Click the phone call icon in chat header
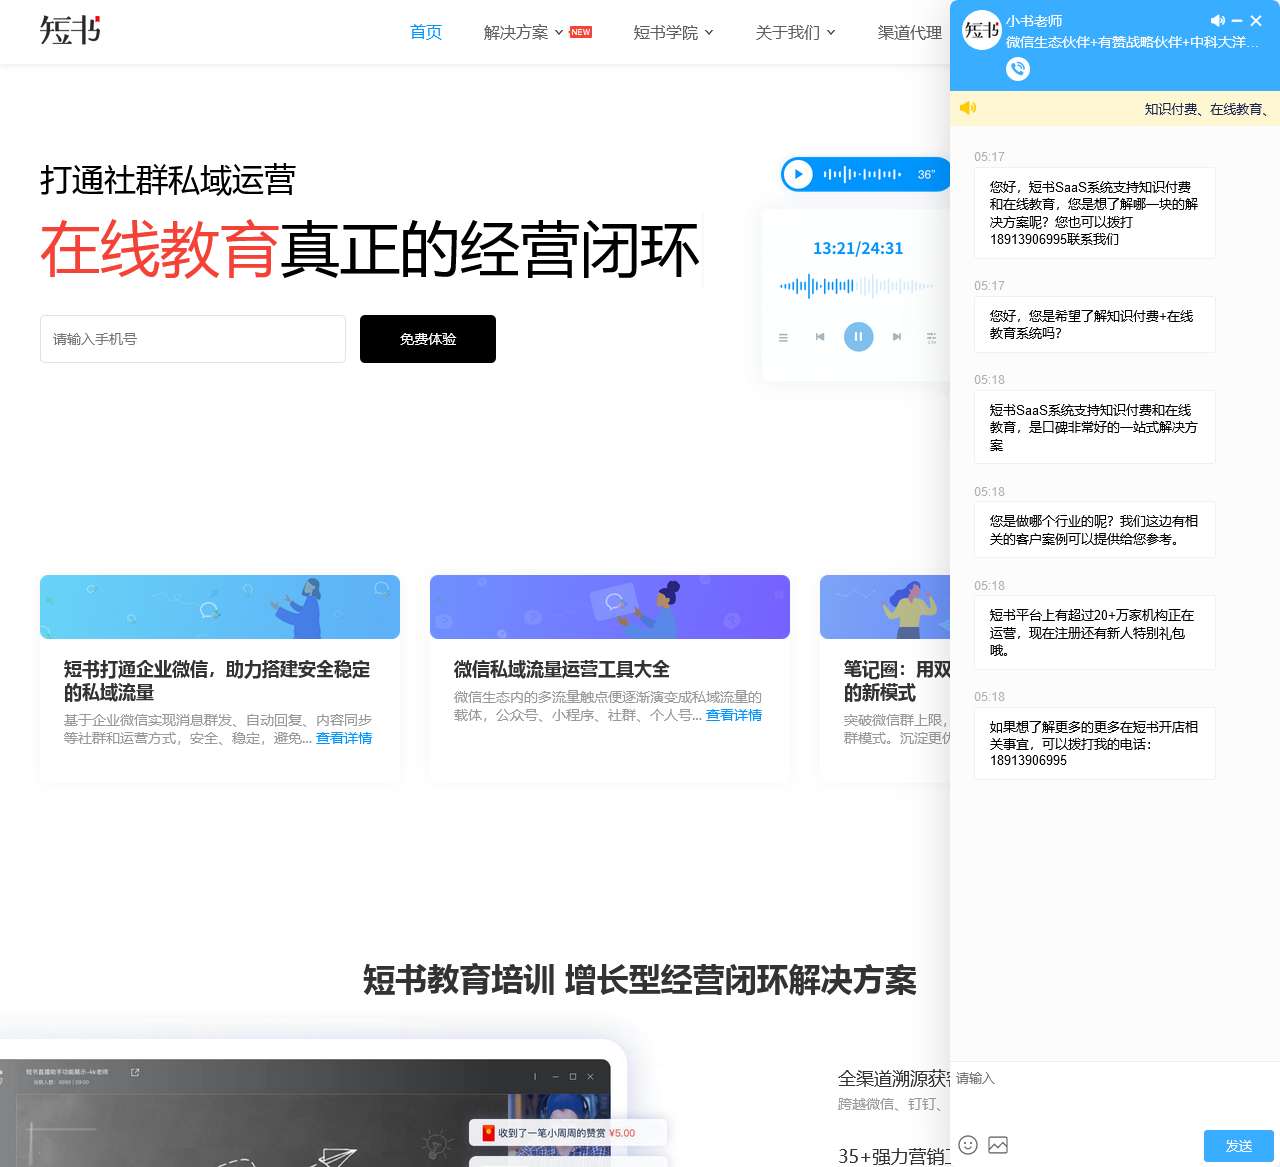The image size is (1280, 1167). click(1017, 69)
